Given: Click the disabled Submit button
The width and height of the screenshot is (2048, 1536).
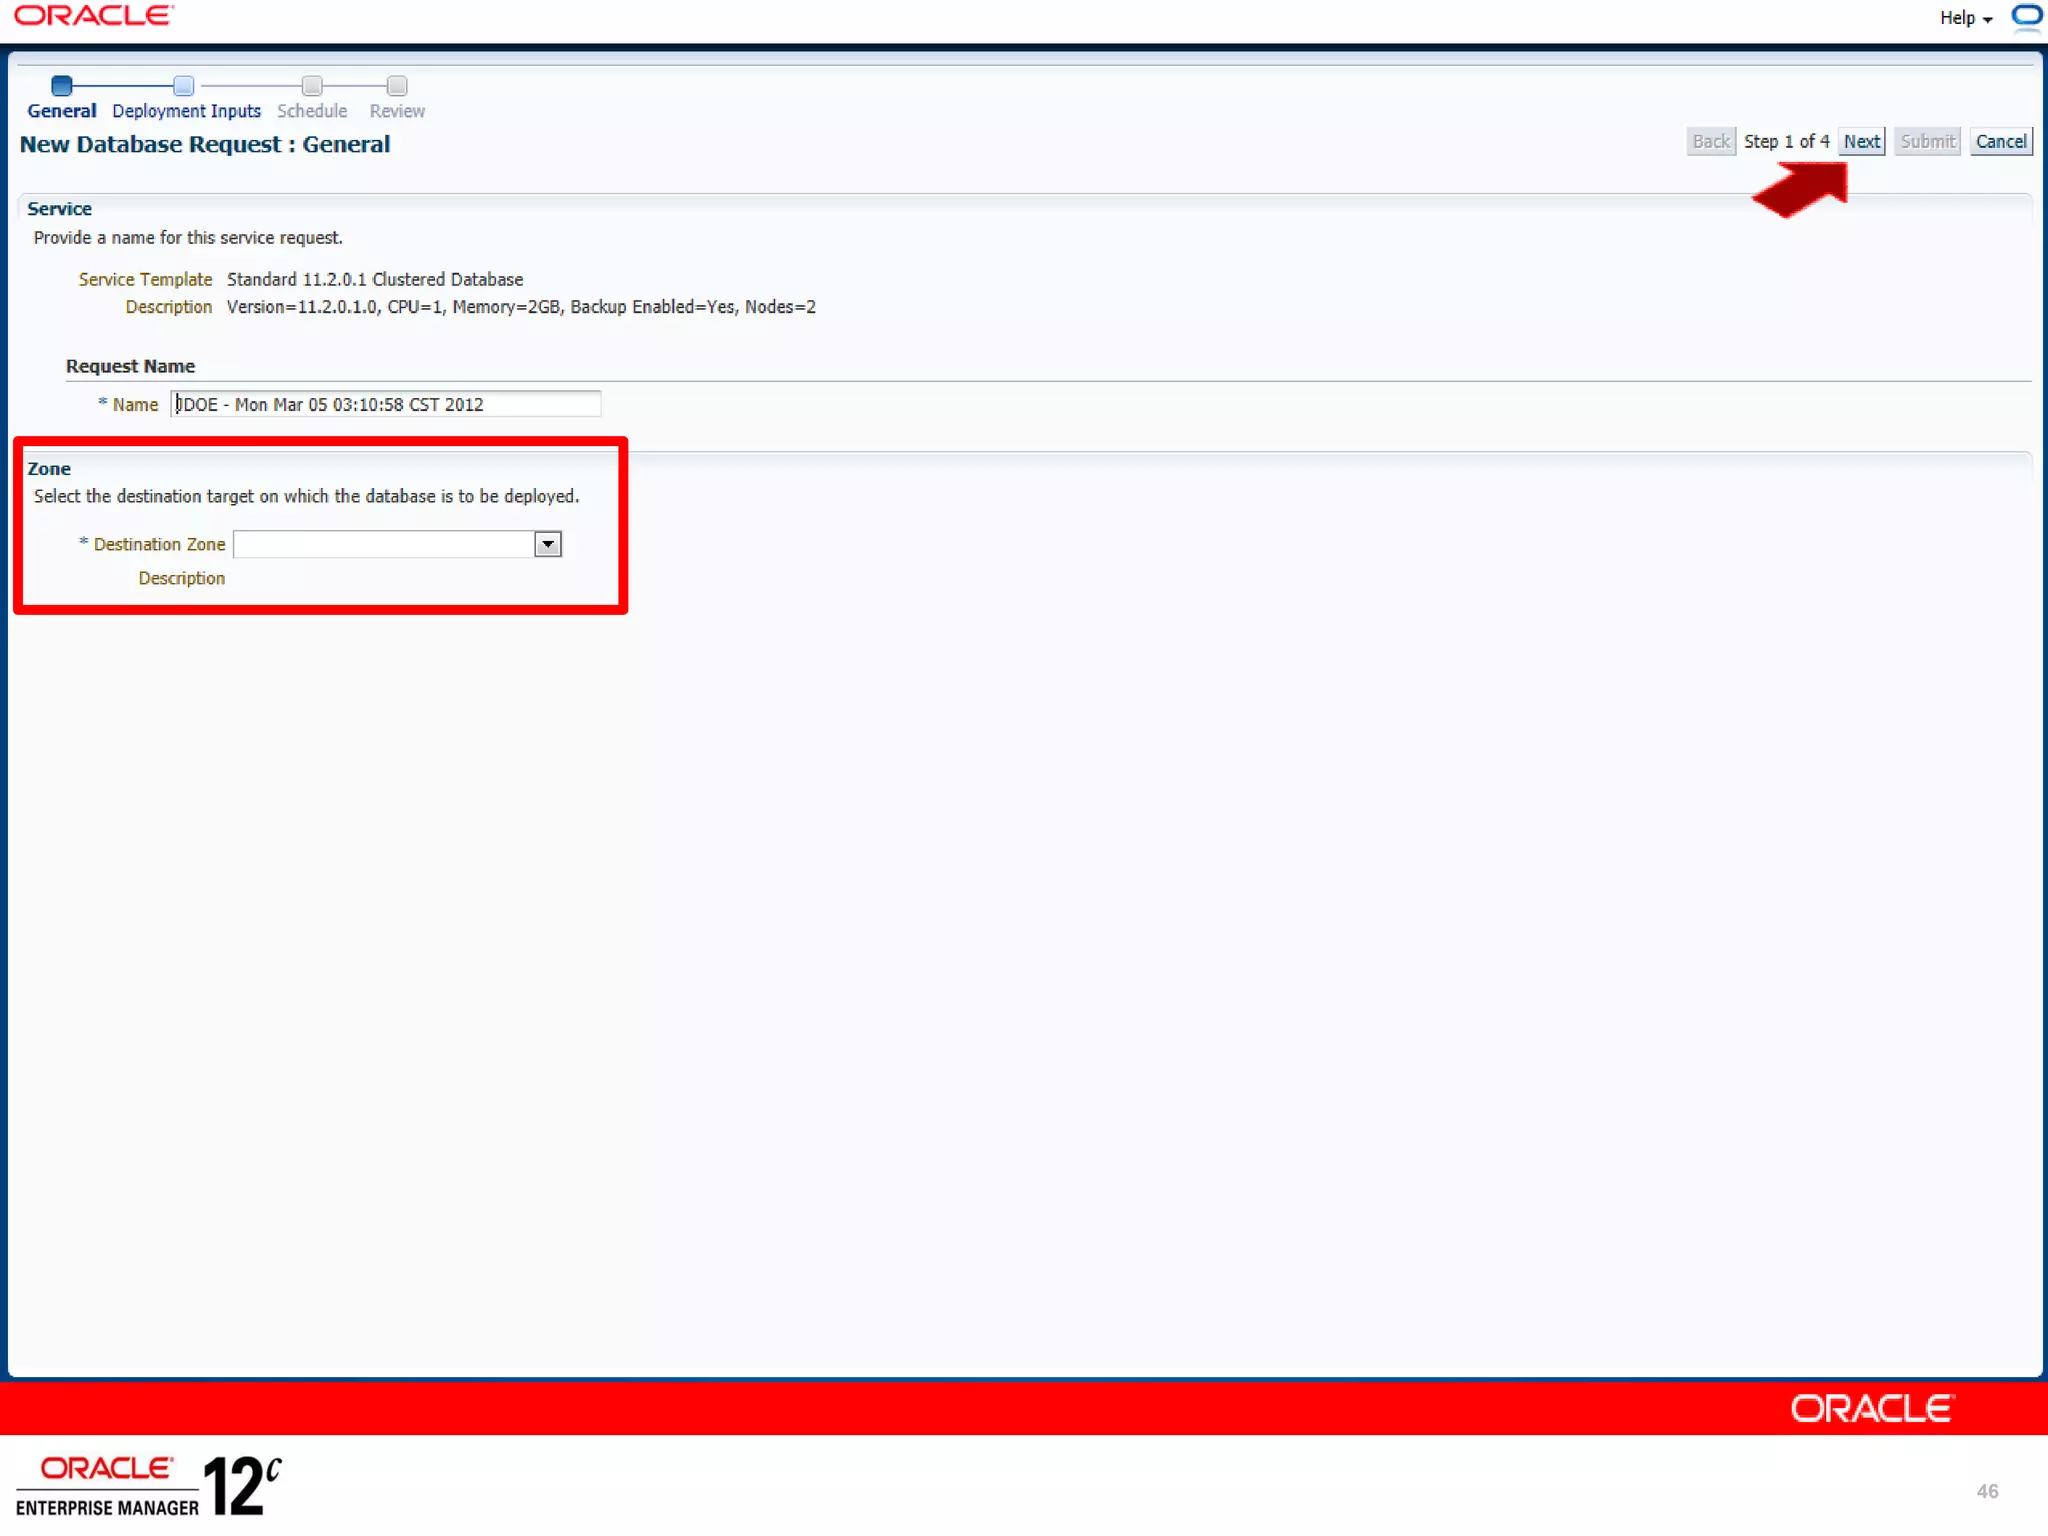Looking at the screenshot, I should (x=1927, y=142).
